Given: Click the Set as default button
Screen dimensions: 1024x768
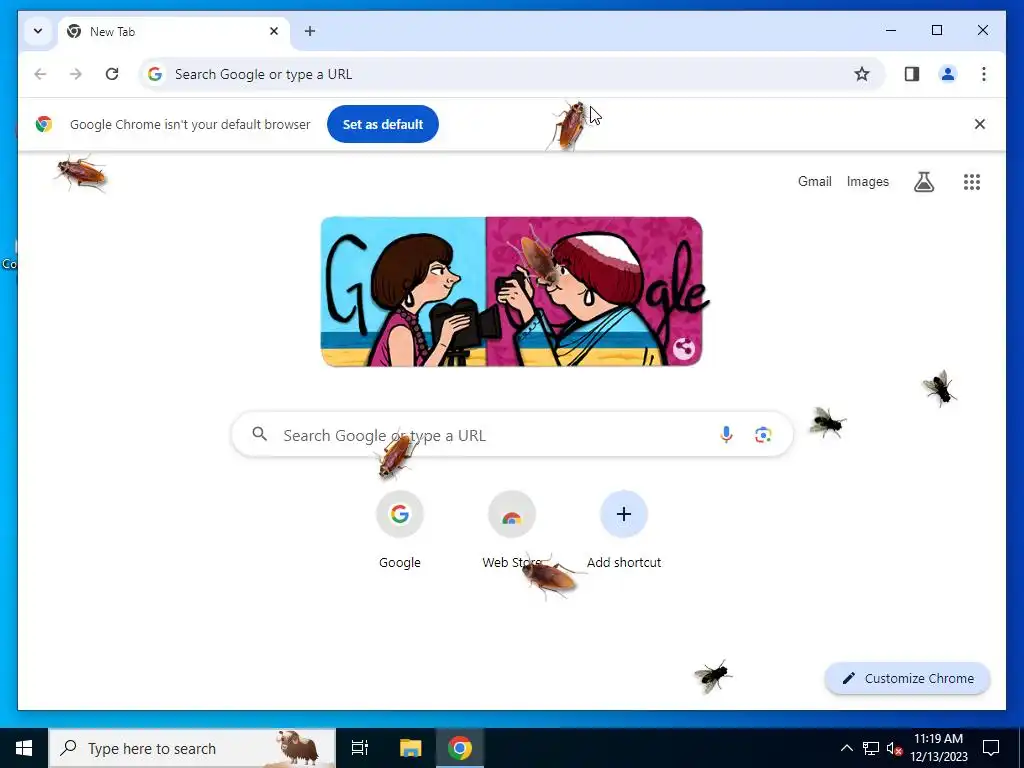Looking at the screenshot, I should (383, 124).
